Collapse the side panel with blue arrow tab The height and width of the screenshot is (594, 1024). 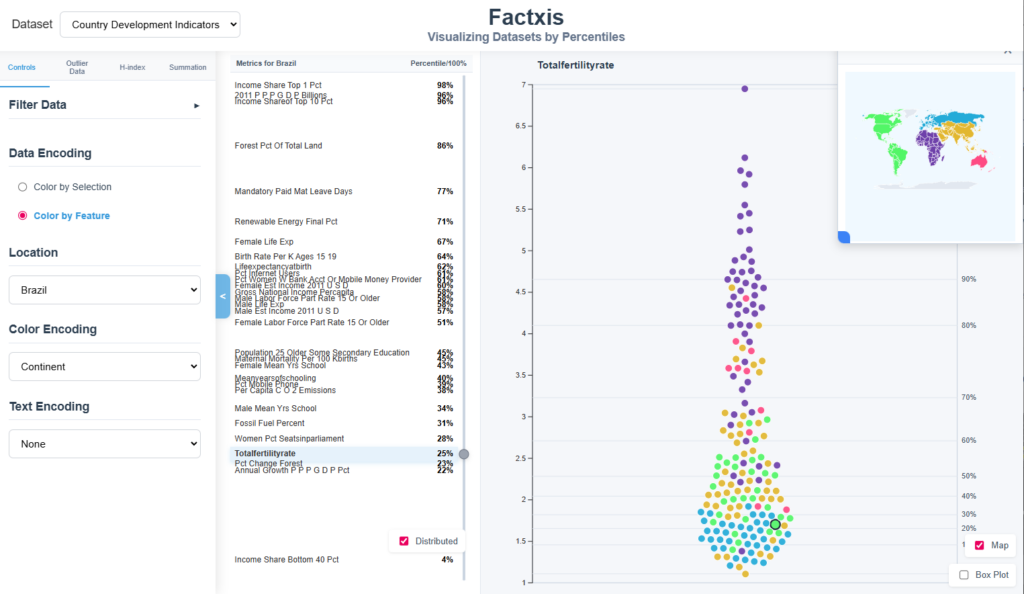pyautogui.click(x=222, y=296)
